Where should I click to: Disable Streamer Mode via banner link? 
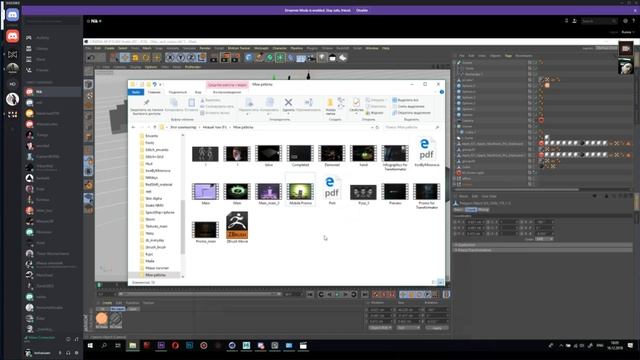click(x=362, y=10)
